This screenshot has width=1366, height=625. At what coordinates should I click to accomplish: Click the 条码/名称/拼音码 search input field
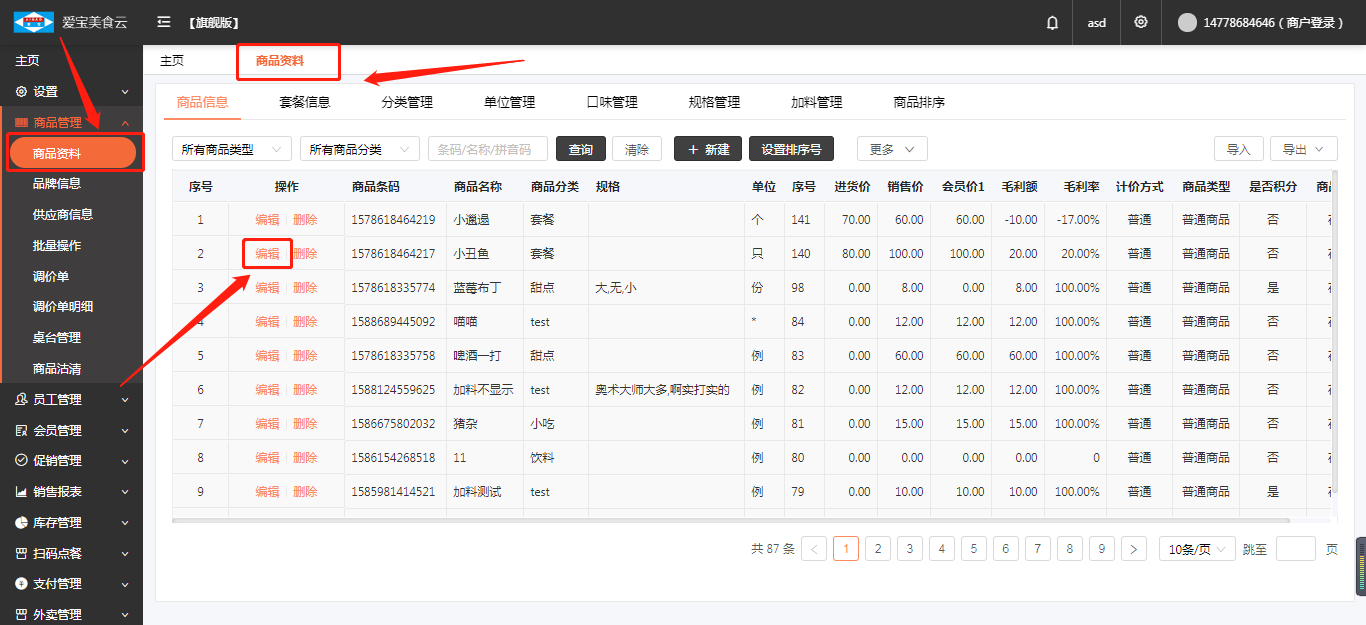pos(487,149)
